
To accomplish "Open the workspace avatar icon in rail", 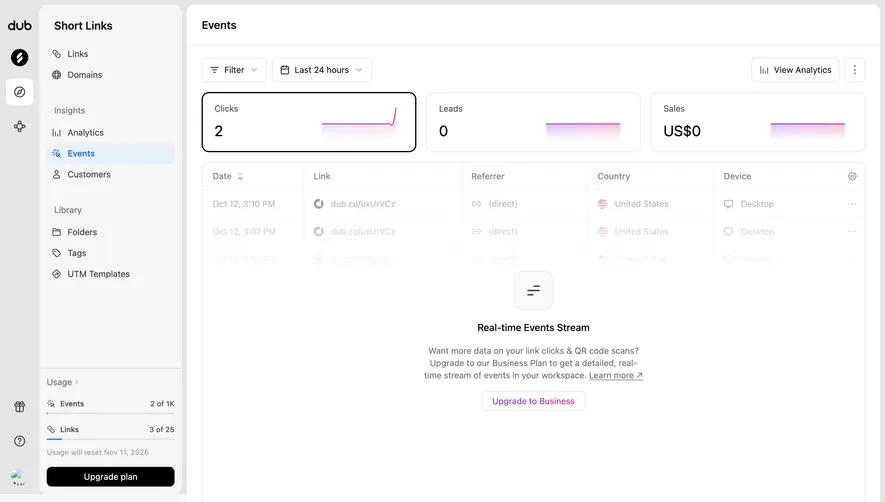I will point(19,57).
